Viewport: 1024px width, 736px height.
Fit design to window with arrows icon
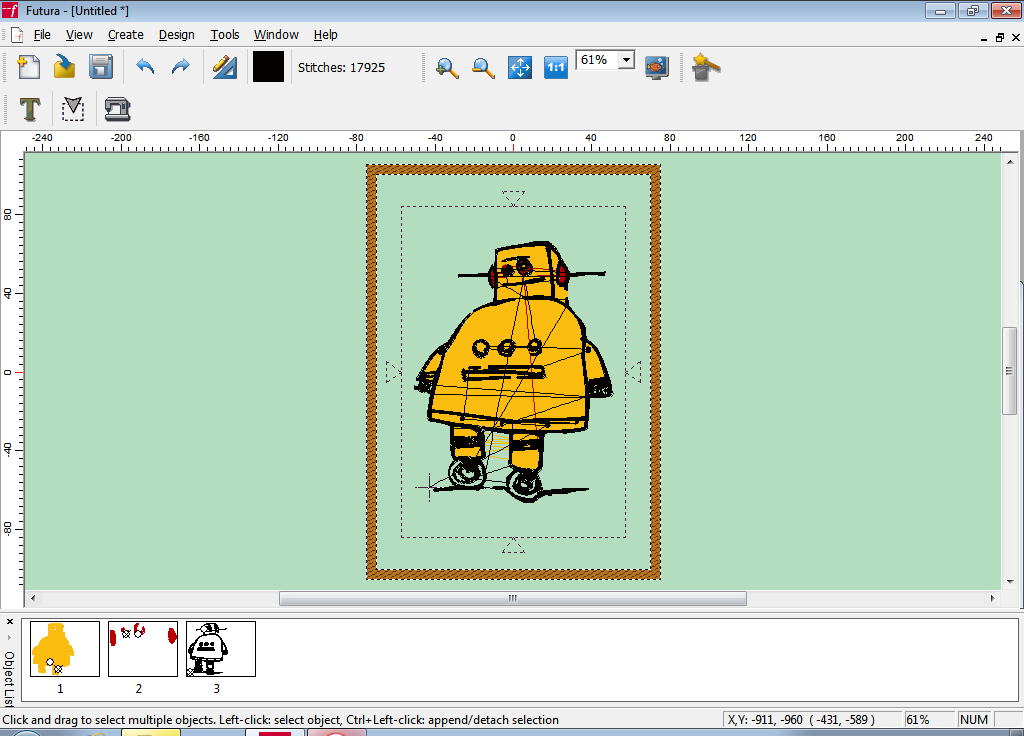click(x=520, y=67)
